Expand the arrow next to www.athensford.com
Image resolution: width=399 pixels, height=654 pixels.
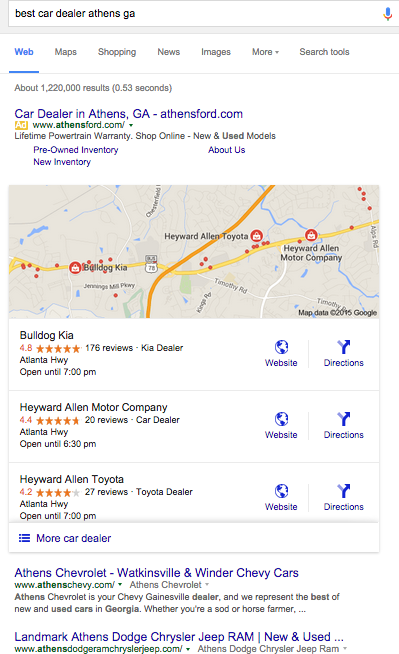coord(131,125)
